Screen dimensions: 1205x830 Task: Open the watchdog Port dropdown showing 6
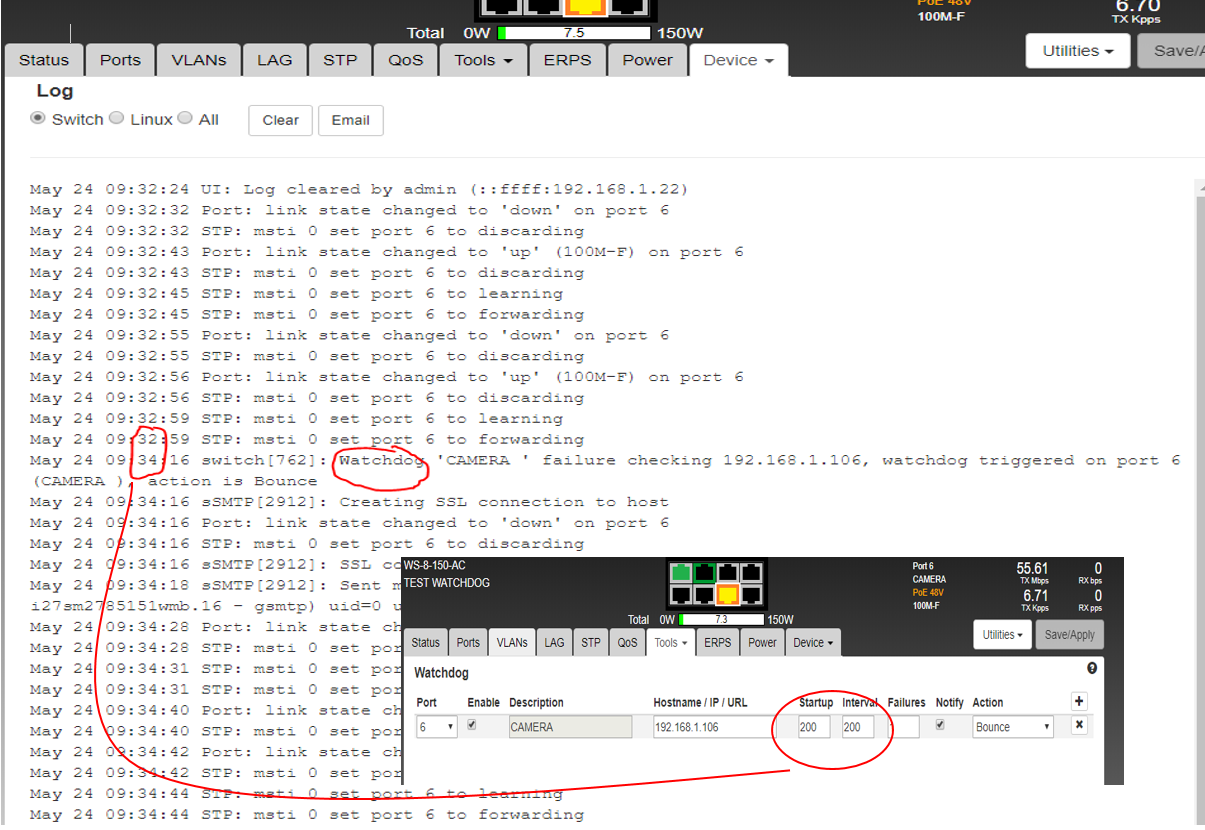[x=436, y=727]
